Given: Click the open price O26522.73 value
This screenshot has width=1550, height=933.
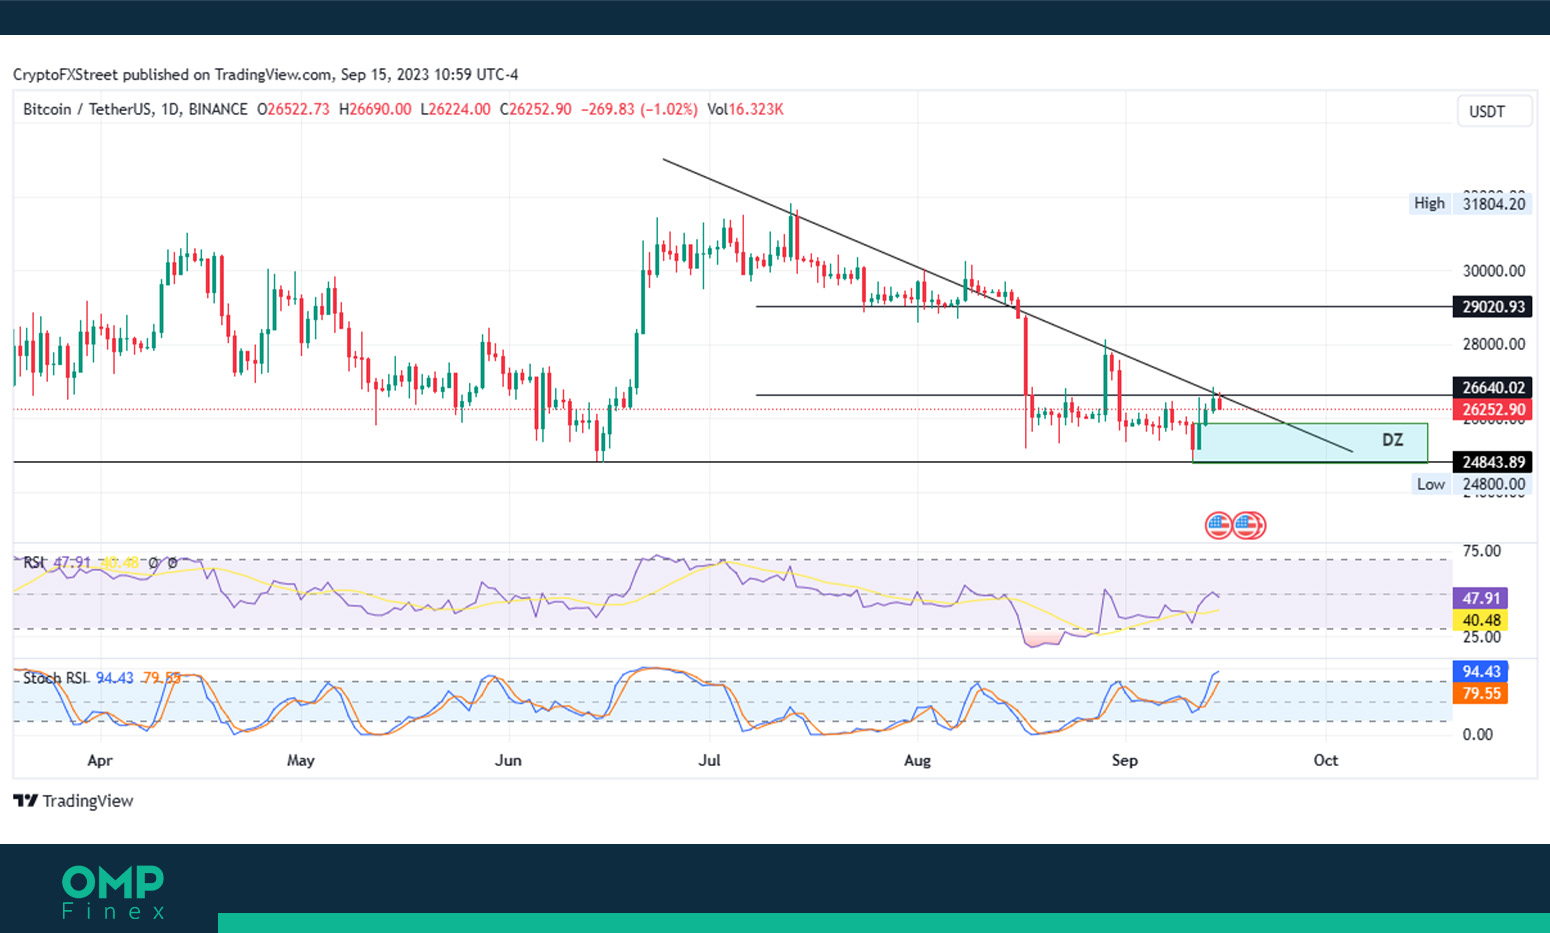Looking at the screenshot, I should (x=293, y=109).
